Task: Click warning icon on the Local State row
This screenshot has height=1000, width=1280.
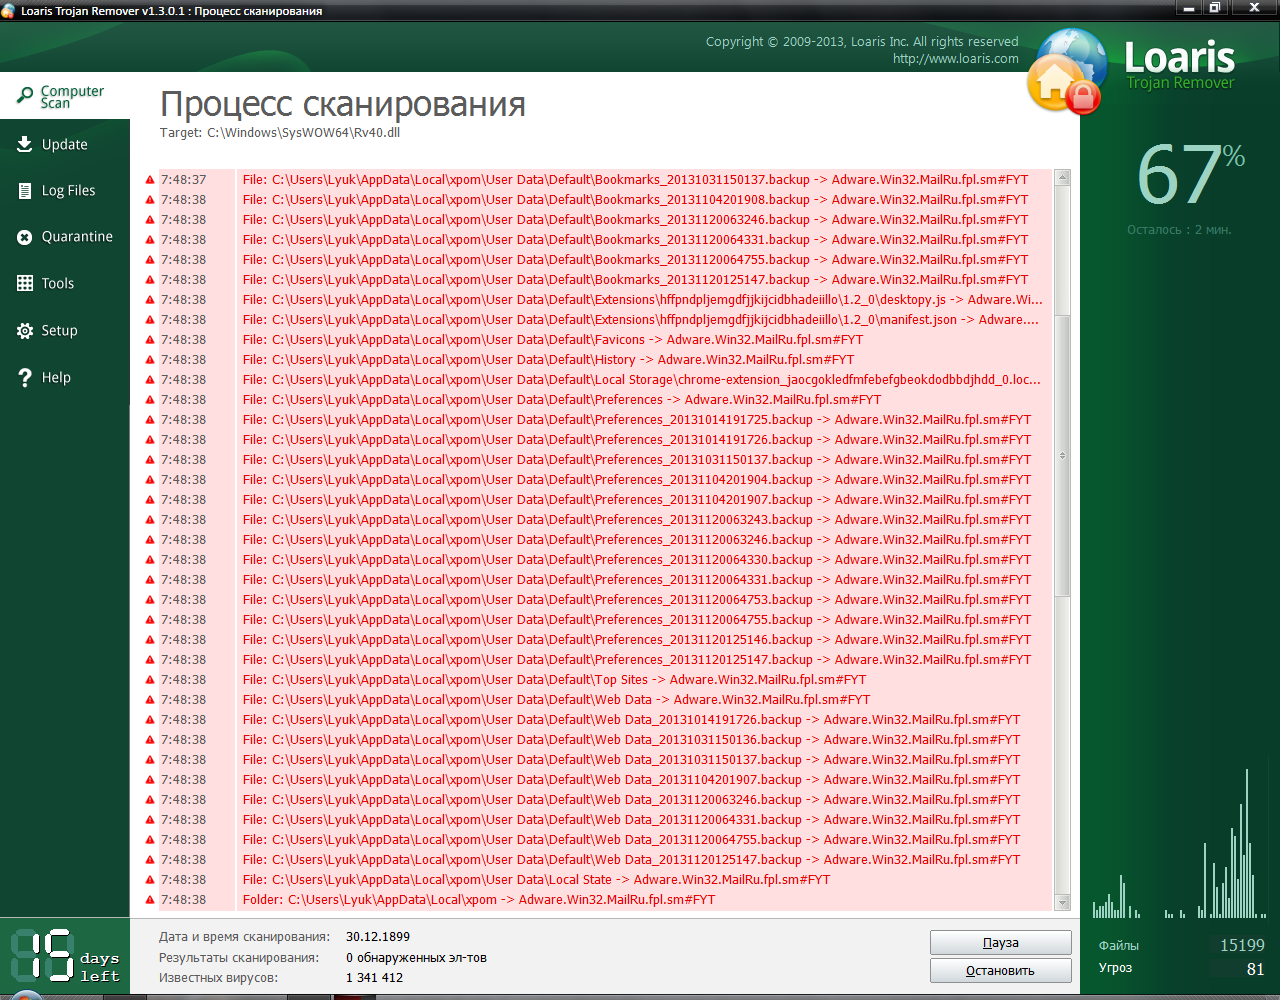Action: pyautogui.click(x=150, y=880)
